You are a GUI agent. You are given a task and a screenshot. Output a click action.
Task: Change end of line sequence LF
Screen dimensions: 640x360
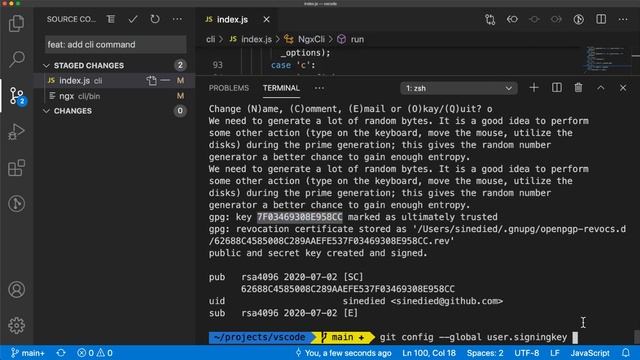[555, 353]
